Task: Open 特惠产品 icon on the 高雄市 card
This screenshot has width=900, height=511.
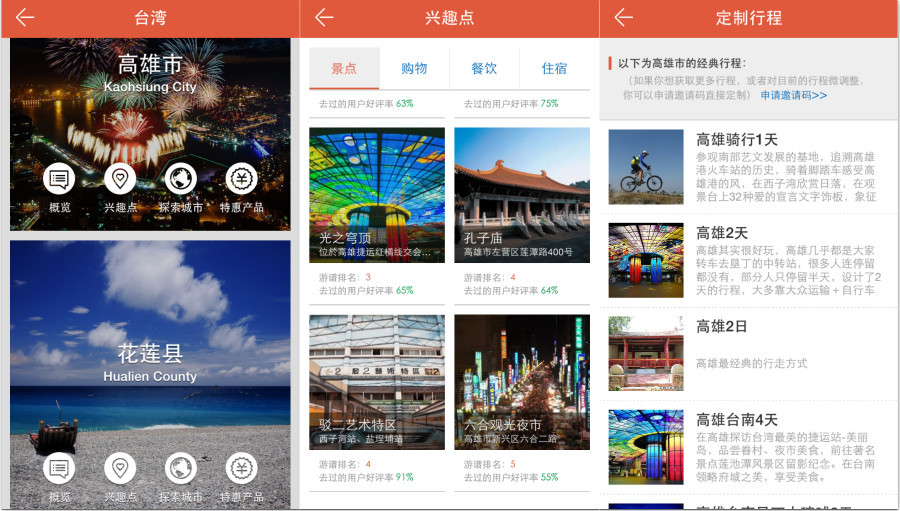Action: (242, 179)
